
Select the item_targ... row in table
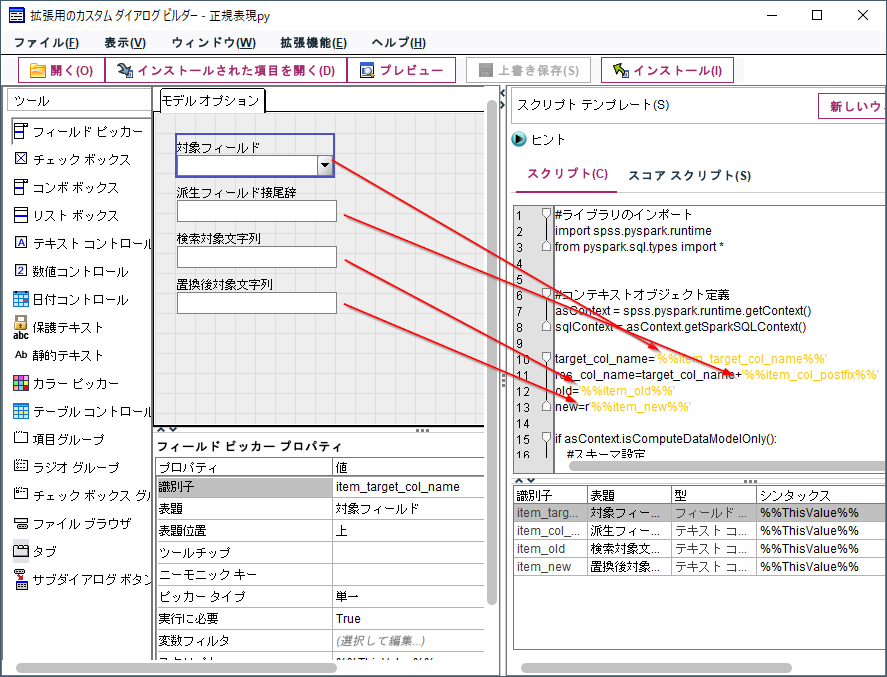[699, 513]
